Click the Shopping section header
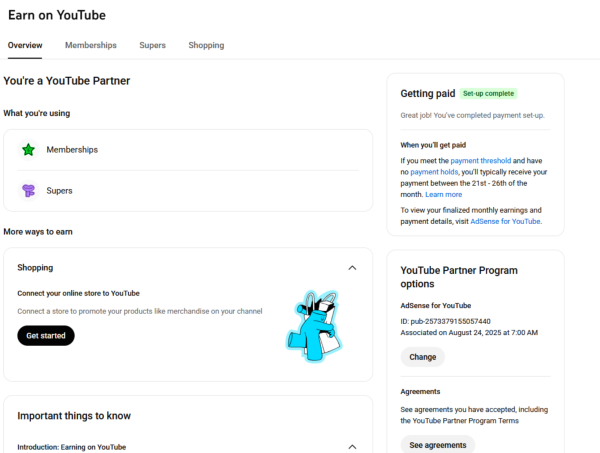Viewport: 600px width, 453px height. [36, 268]
